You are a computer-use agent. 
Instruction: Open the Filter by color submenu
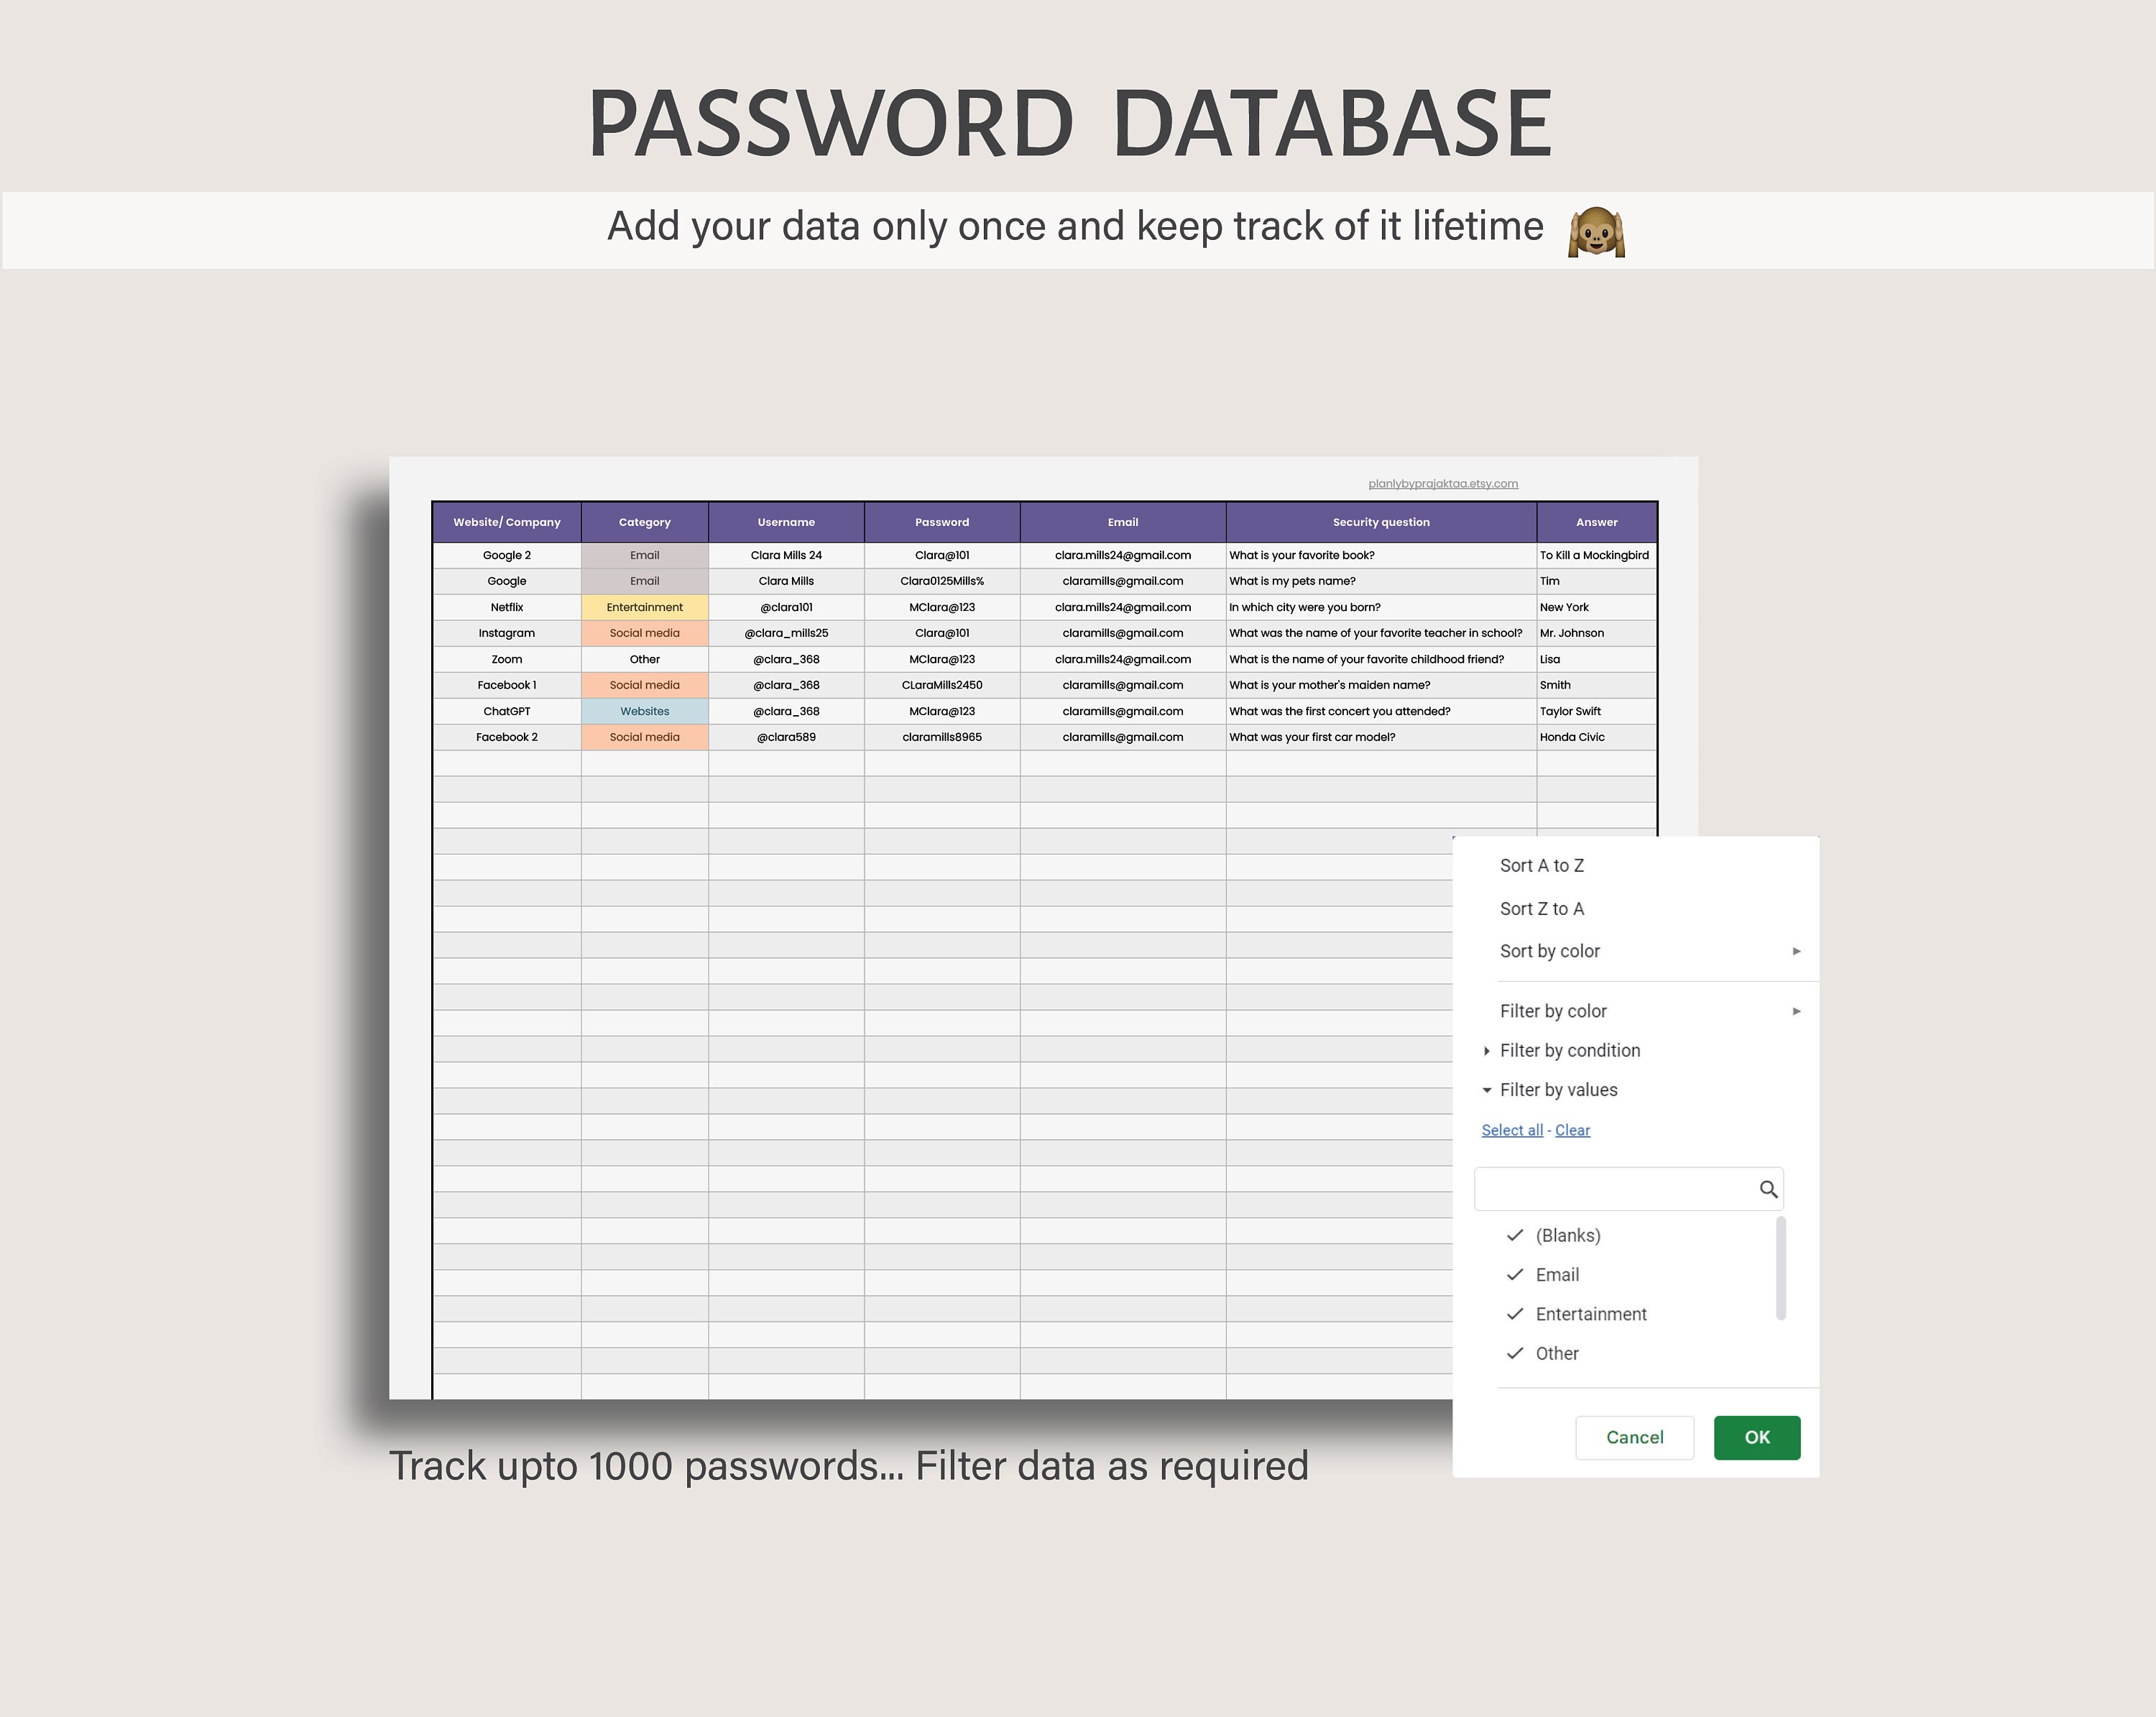pyautogui.click(x=1552, y=1010)
